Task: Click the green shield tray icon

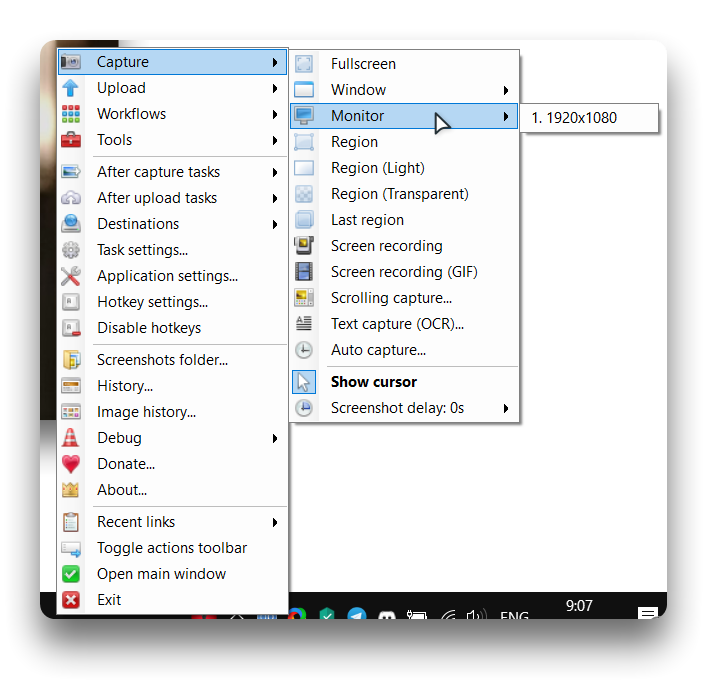Action: click(x=327, y=613)
